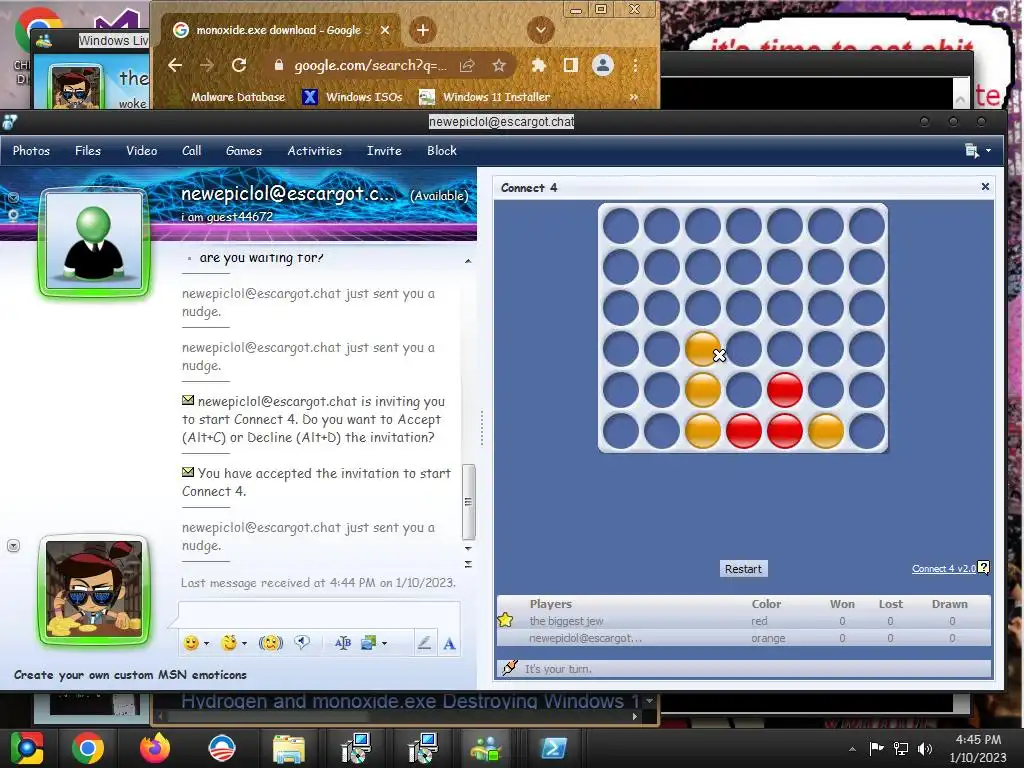Click the background picture icon

(x=369, y=643)
